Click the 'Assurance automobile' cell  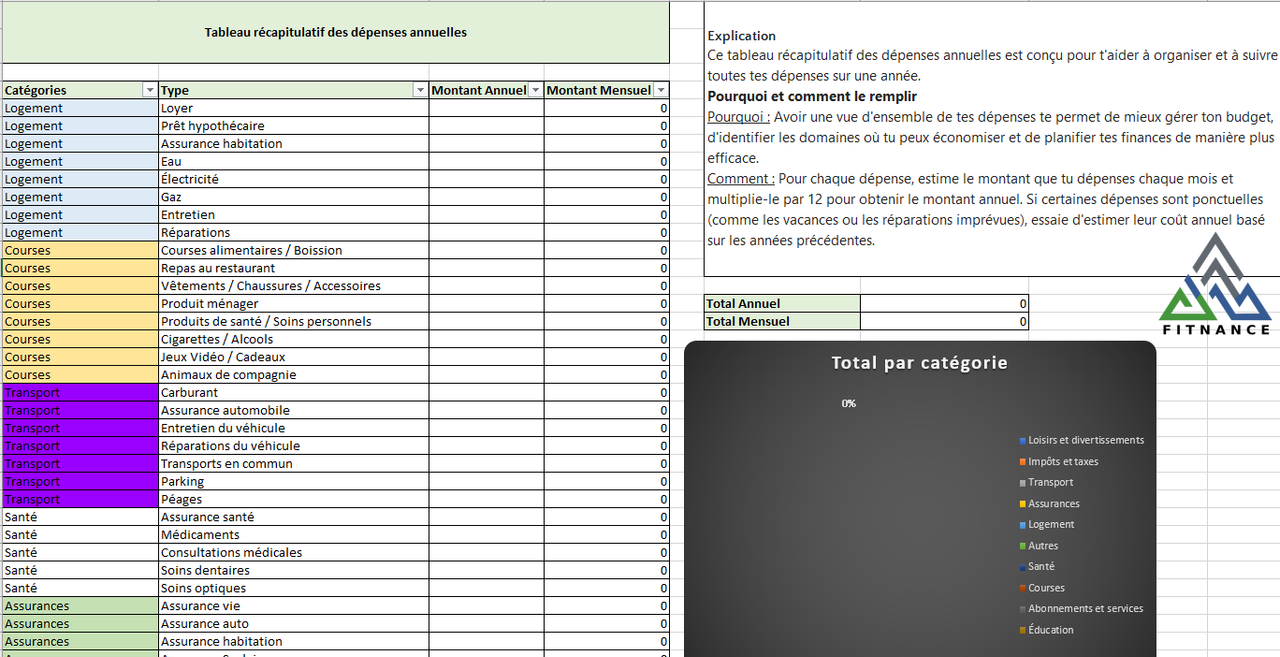(294, 410)
